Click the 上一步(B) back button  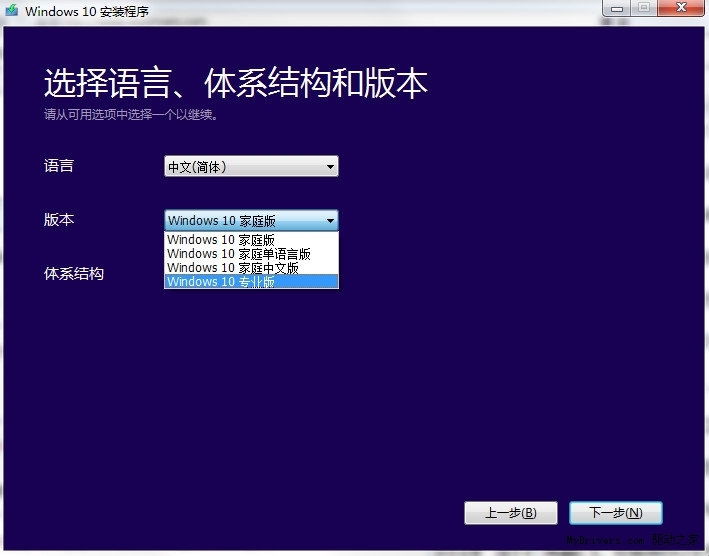510,513
